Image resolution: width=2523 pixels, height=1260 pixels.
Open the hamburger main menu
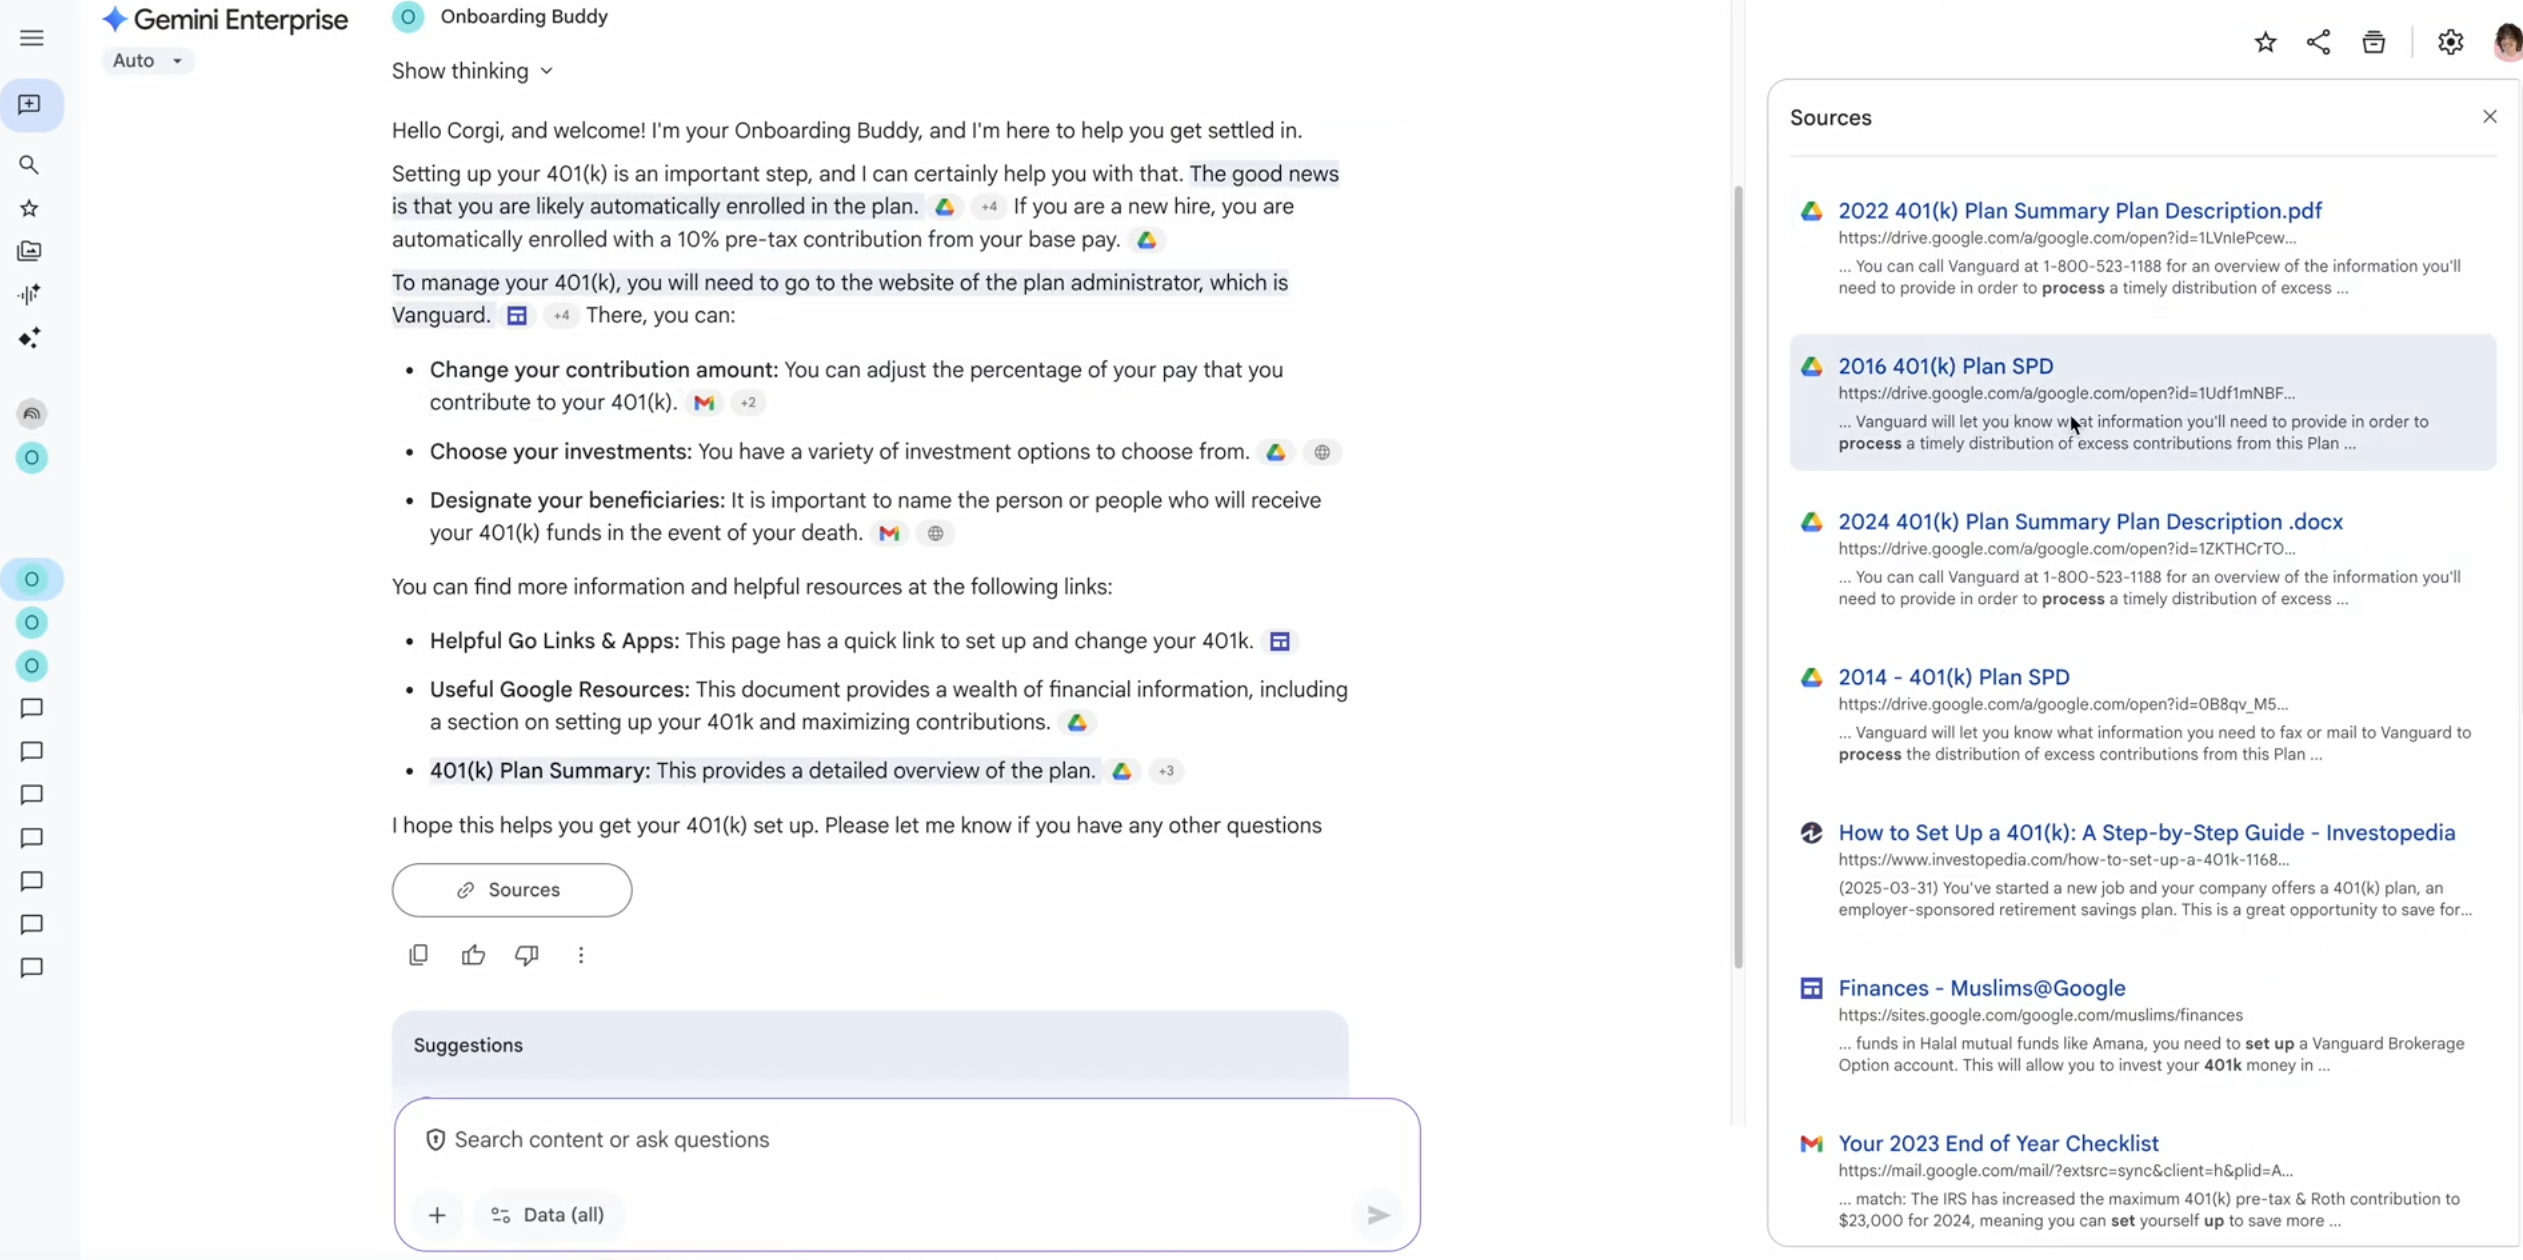(x=31, y=38)
